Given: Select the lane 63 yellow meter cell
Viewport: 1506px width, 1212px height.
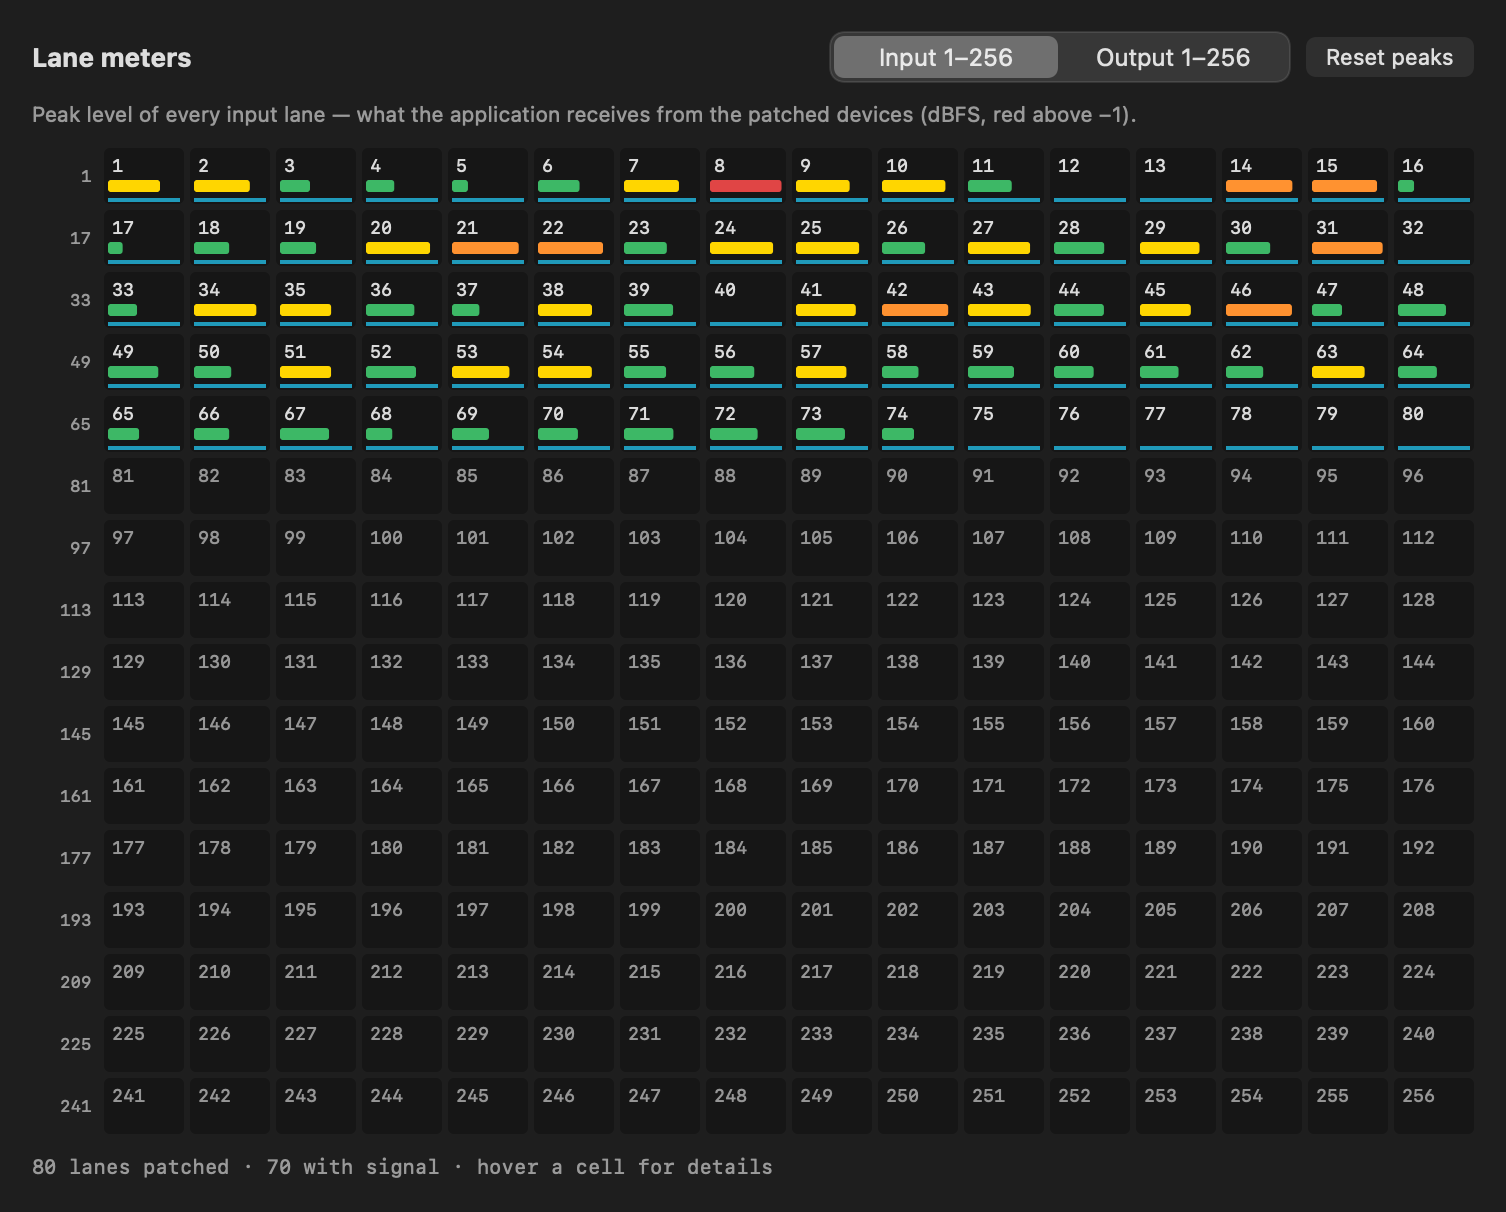Looking at the screenshot, I should 1348,363.
